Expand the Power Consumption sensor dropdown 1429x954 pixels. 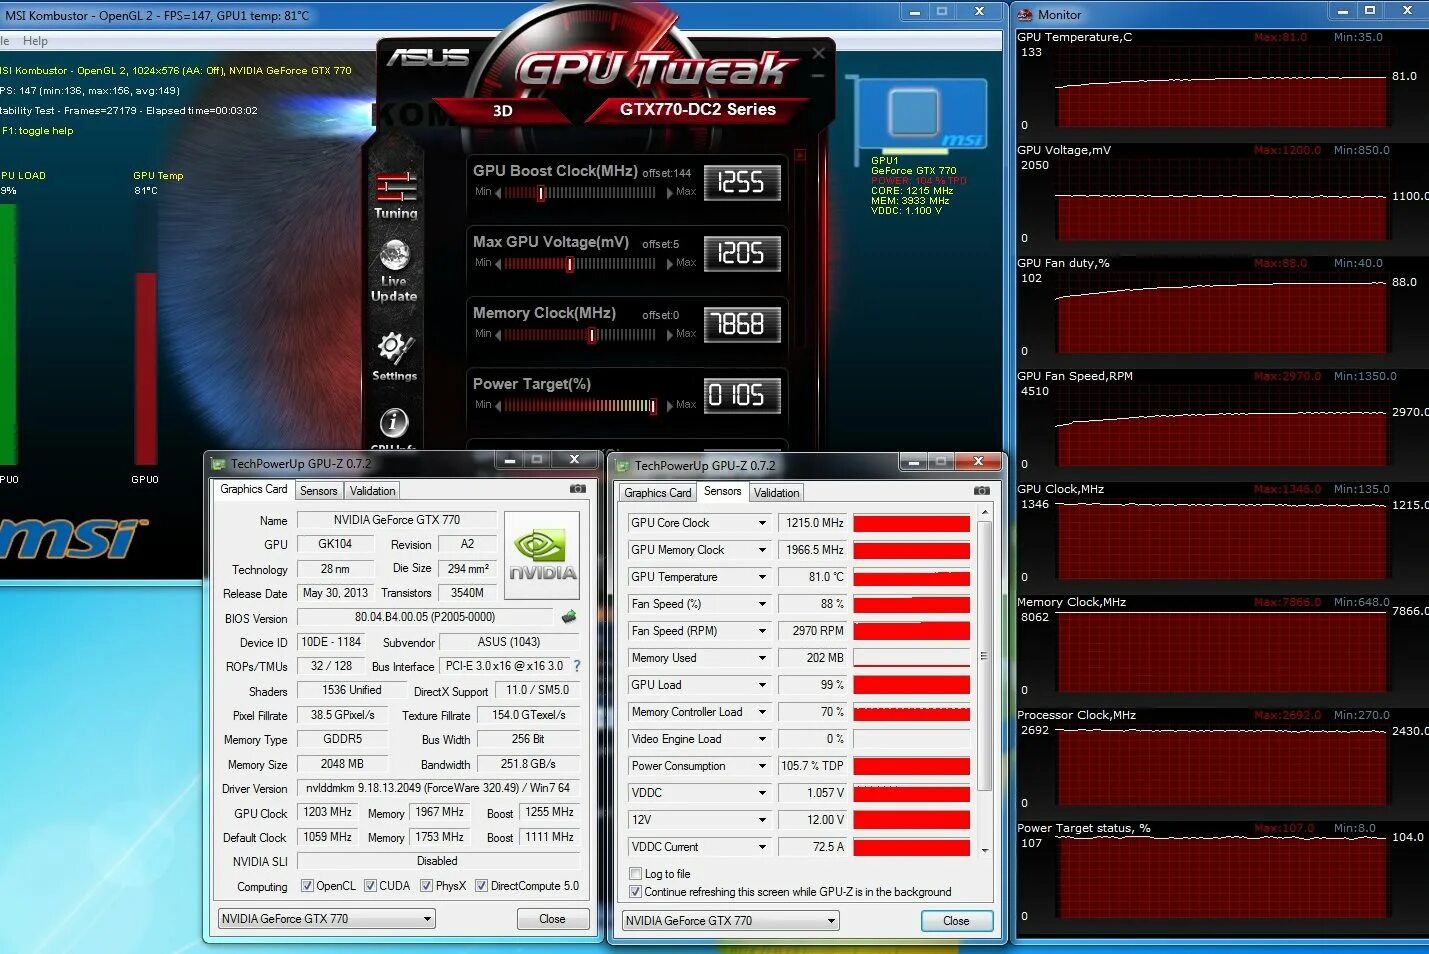762,766
